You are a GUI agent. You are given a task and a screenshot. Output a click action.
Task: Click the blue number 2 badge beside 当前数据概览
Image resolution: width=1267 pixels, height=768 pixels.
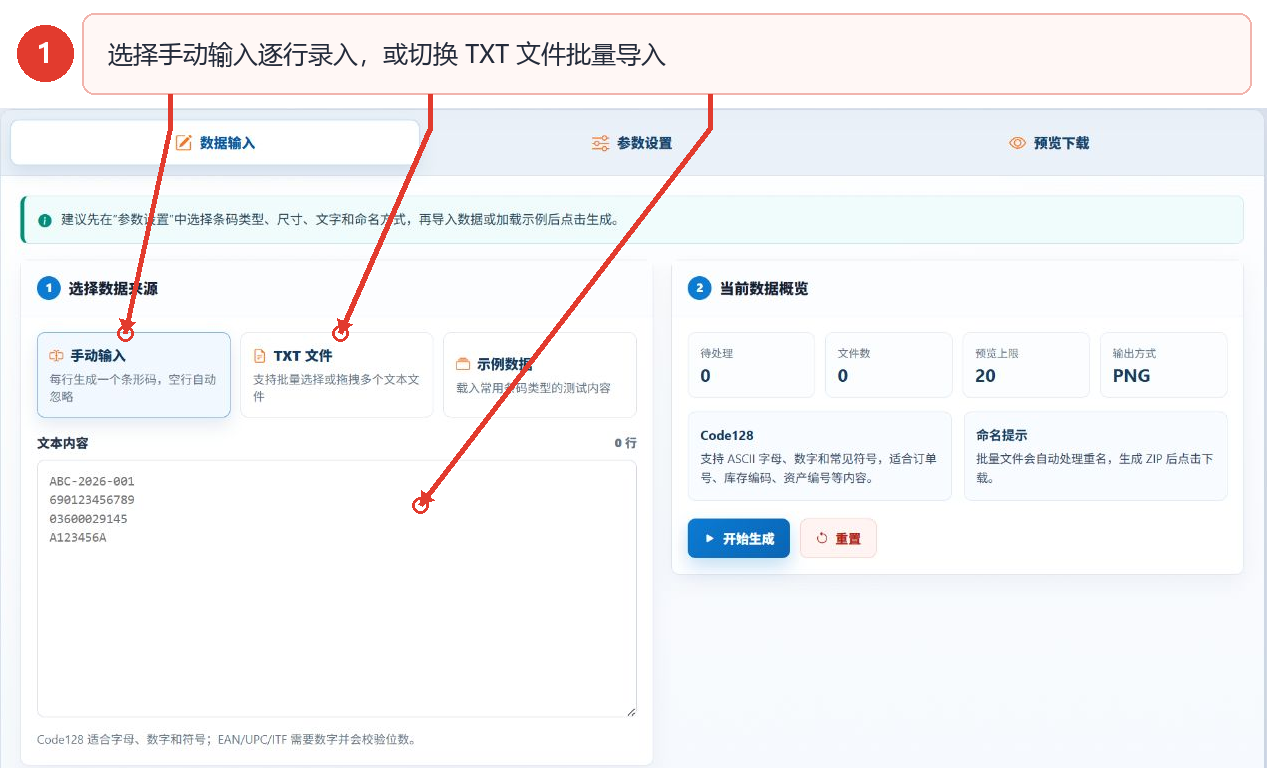pyautogui.click(x=699, y=288)
